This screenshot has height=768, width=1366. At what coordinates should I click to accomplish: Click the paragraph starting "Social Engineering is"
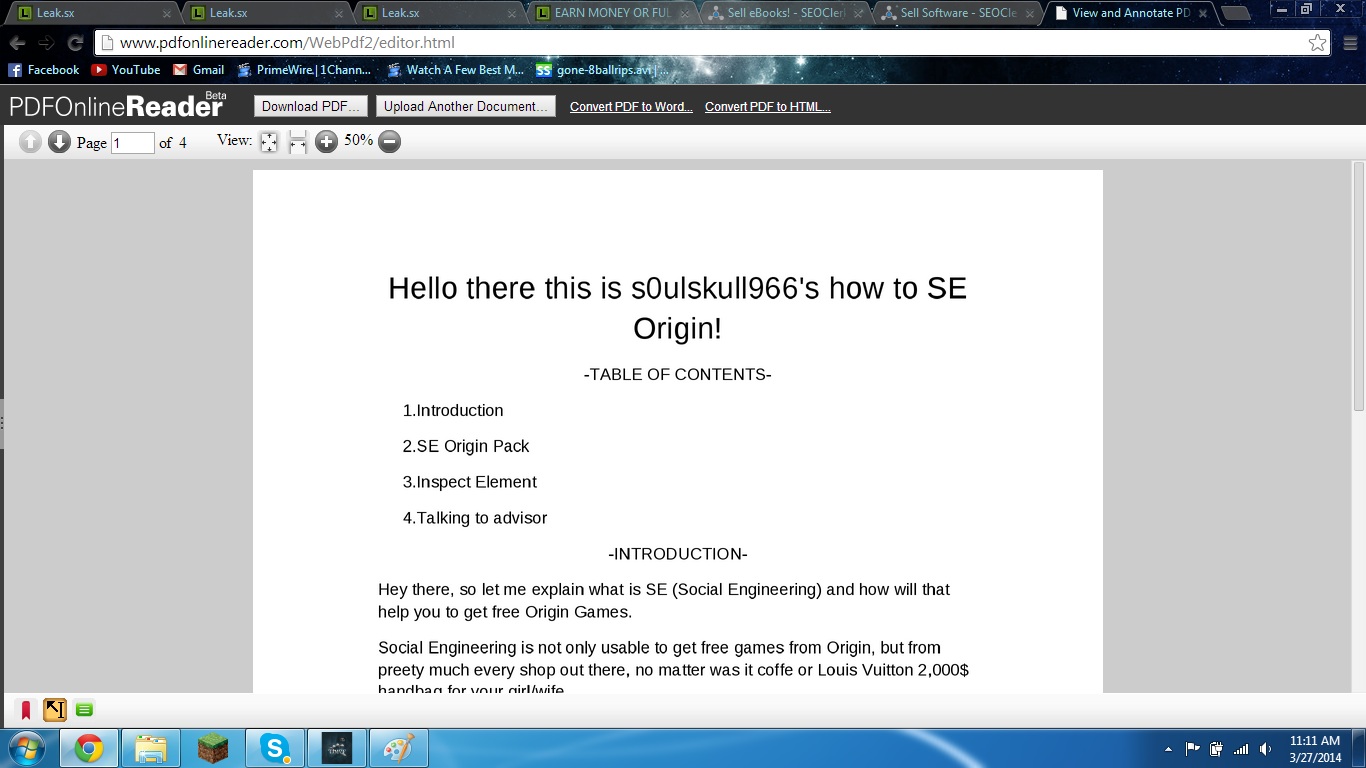[674, 669]
